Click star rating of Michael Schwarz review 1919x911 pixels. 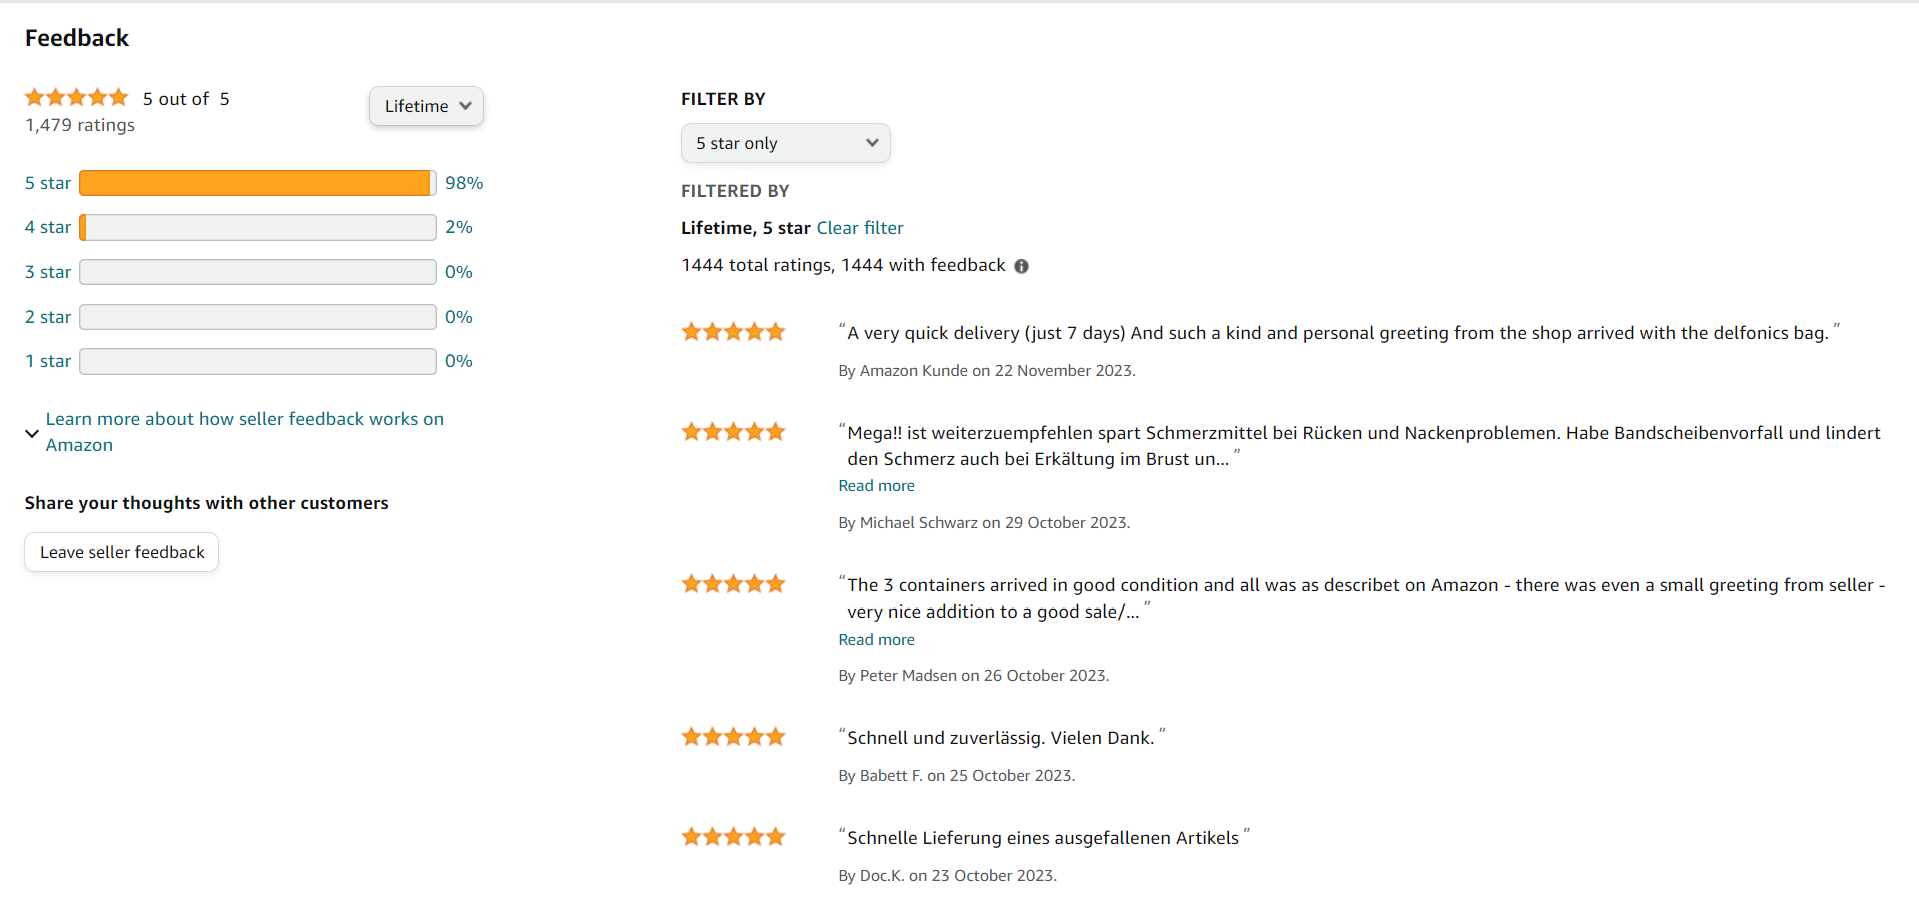733,432
